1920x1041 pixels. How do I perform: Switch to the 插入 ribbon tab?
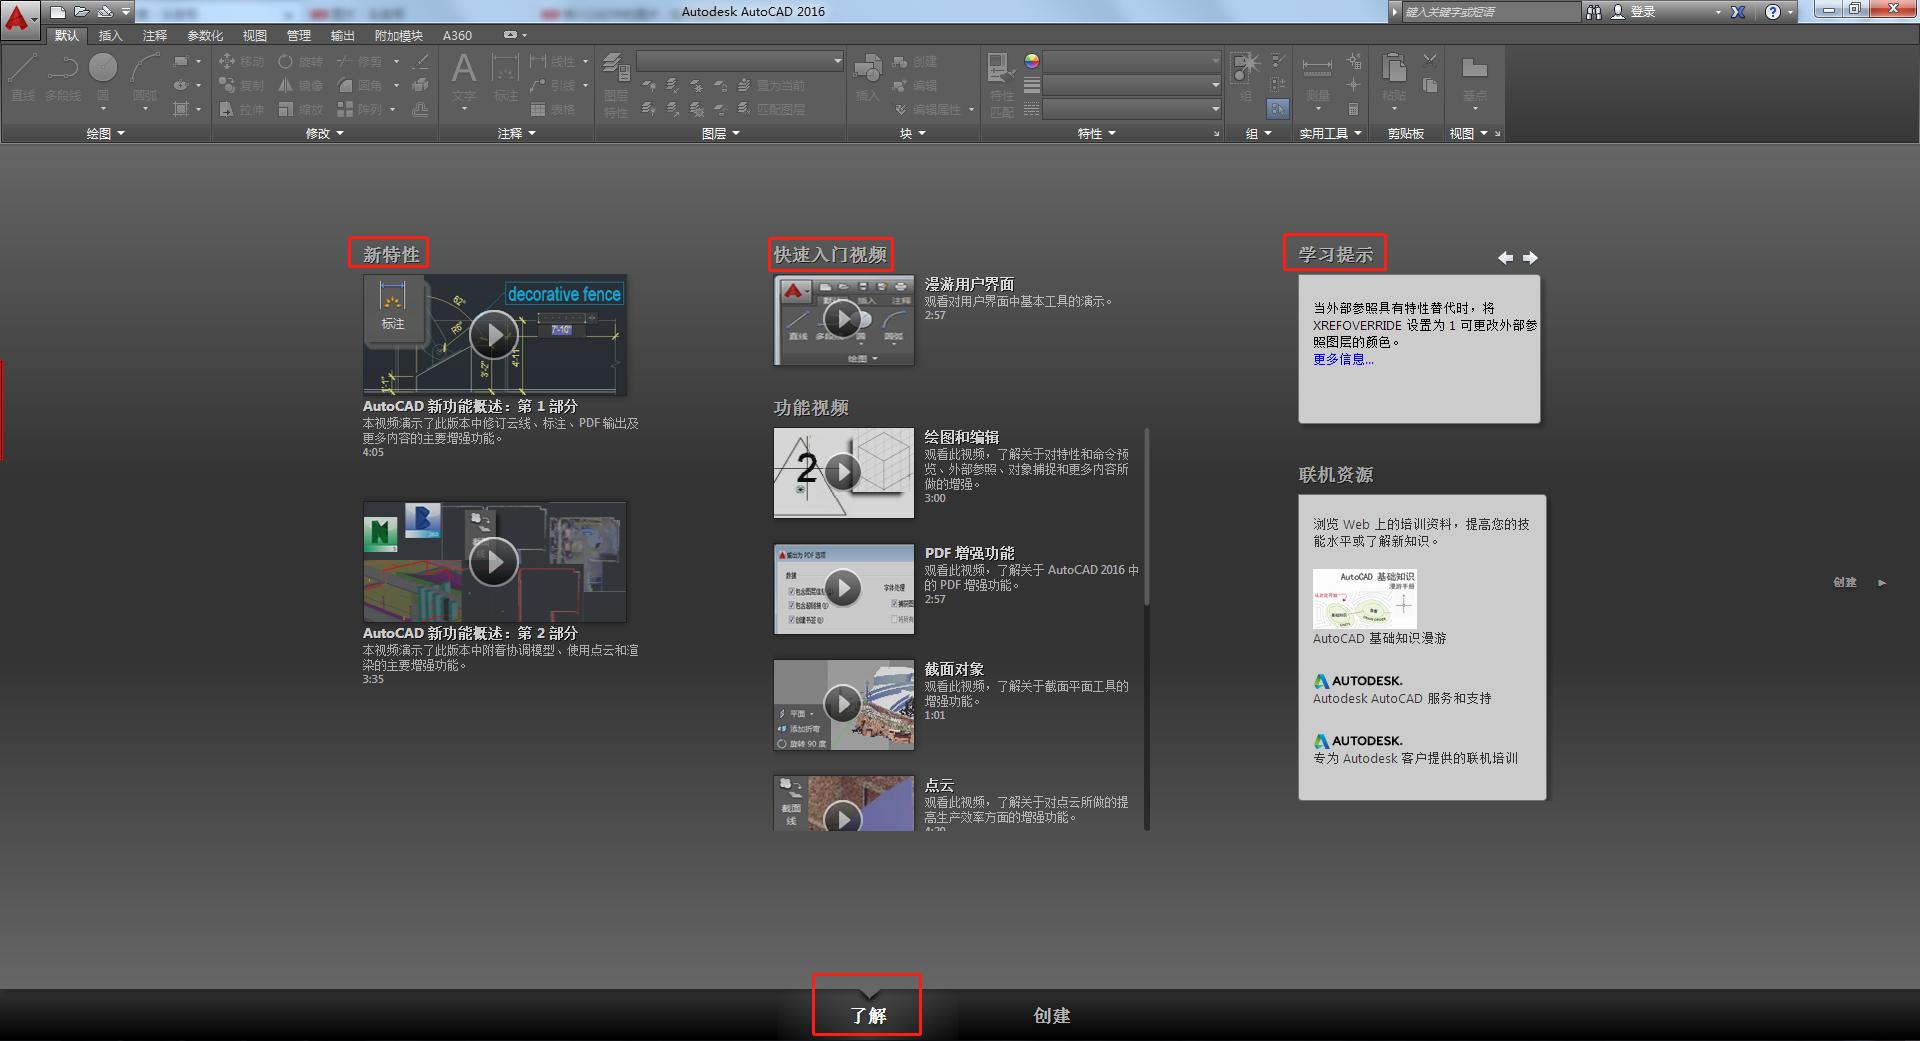[110, 35]
